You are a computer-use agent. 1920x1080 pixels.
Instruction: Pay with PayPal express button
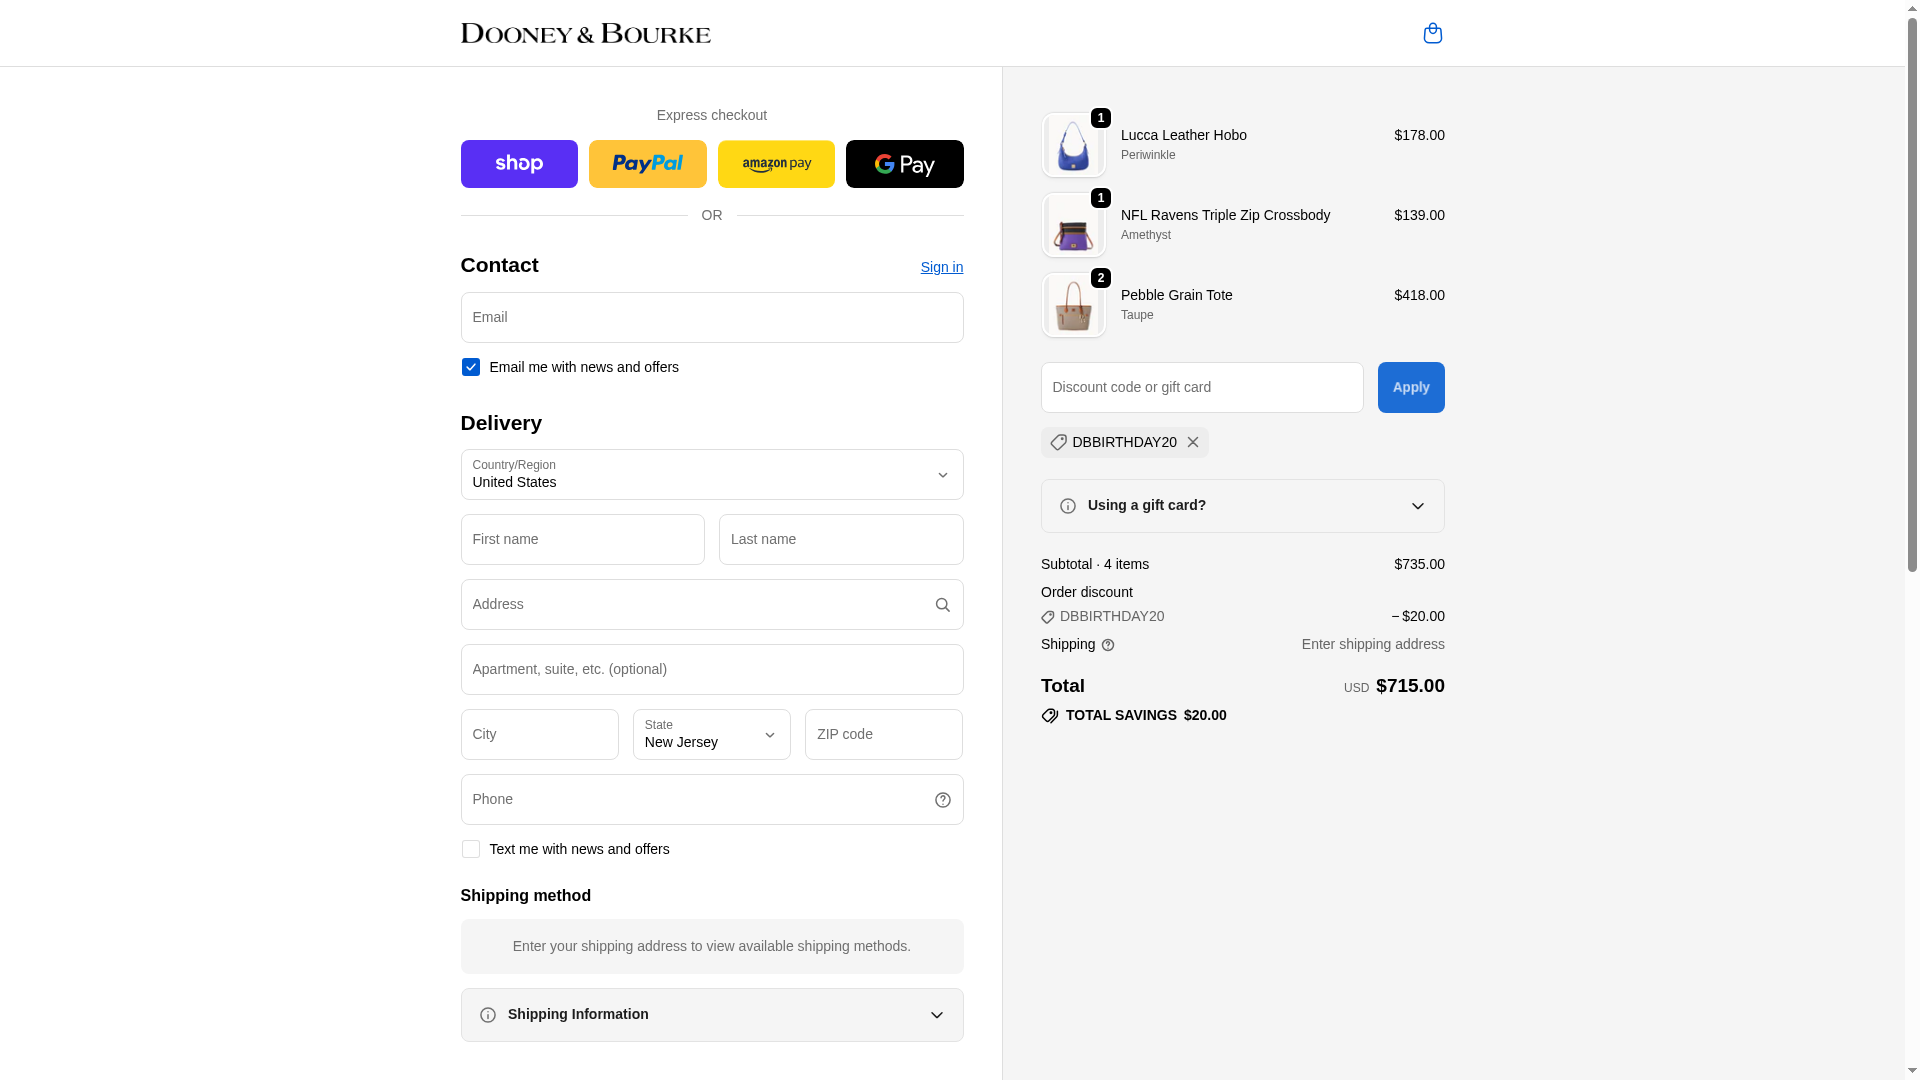[x=647, y=164]
